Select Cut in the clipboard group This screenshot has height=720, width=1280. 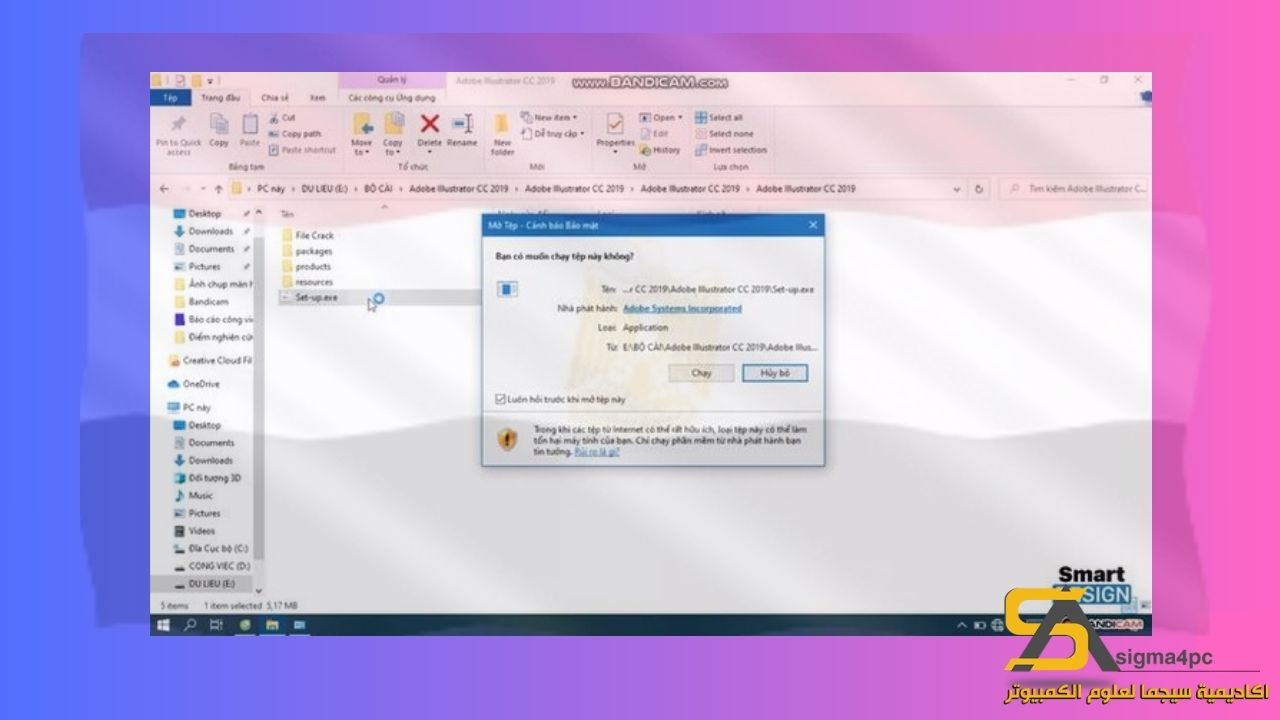click(x=281, y=117)
